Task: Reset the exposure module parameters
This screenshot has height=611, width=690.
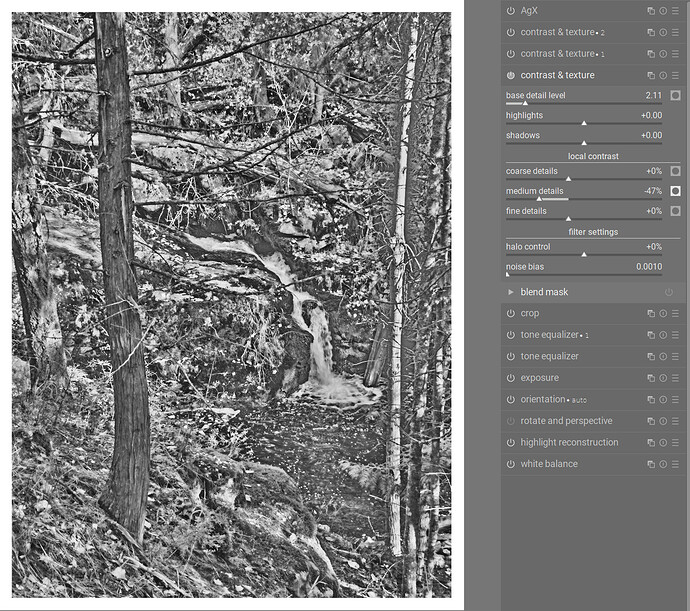Action: [663, 378]
